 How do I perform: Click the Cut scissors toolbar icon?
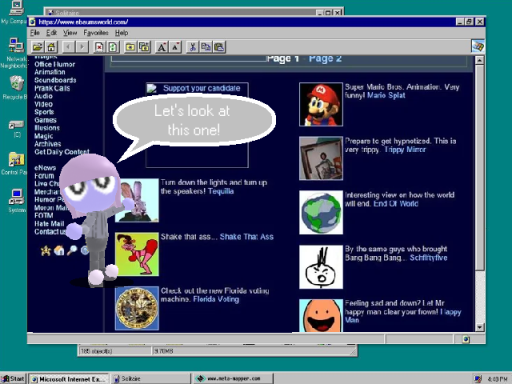(192, 47)
